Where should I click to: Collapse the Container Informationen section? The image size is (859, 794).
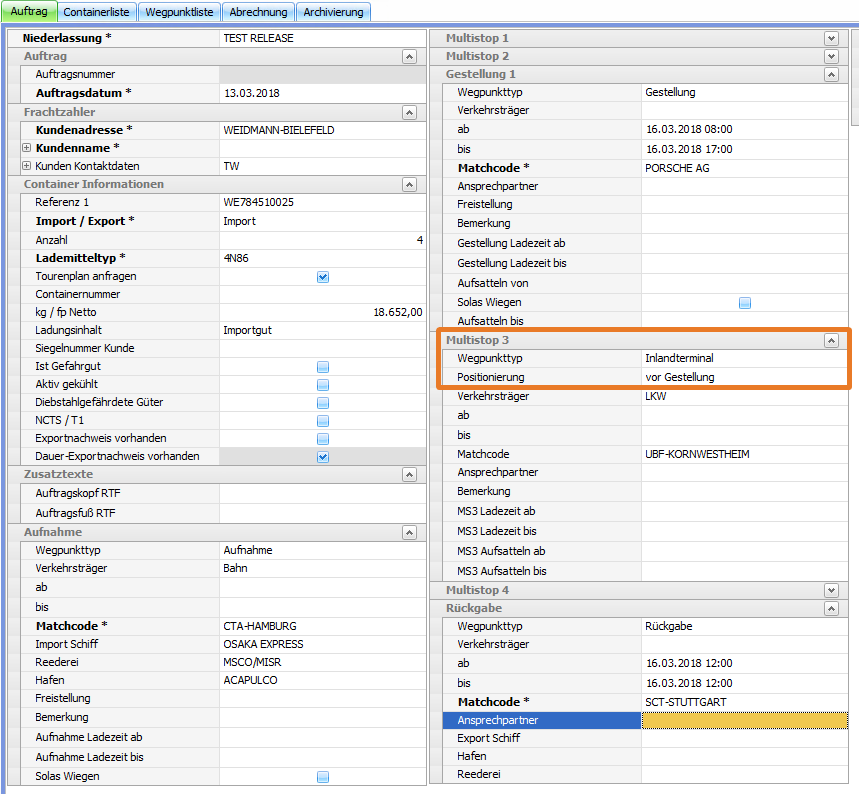408,185
